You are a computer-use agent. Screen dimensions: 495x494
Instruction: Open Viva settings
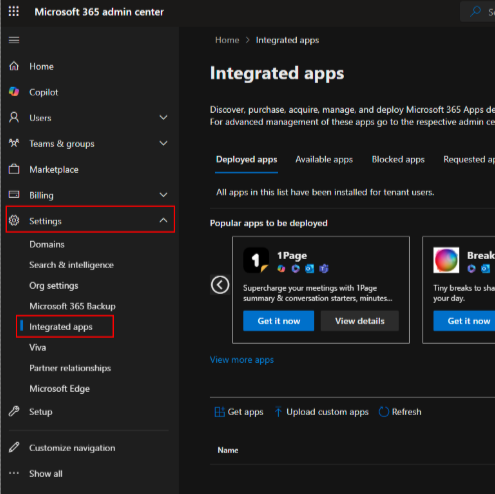[38, 347]
